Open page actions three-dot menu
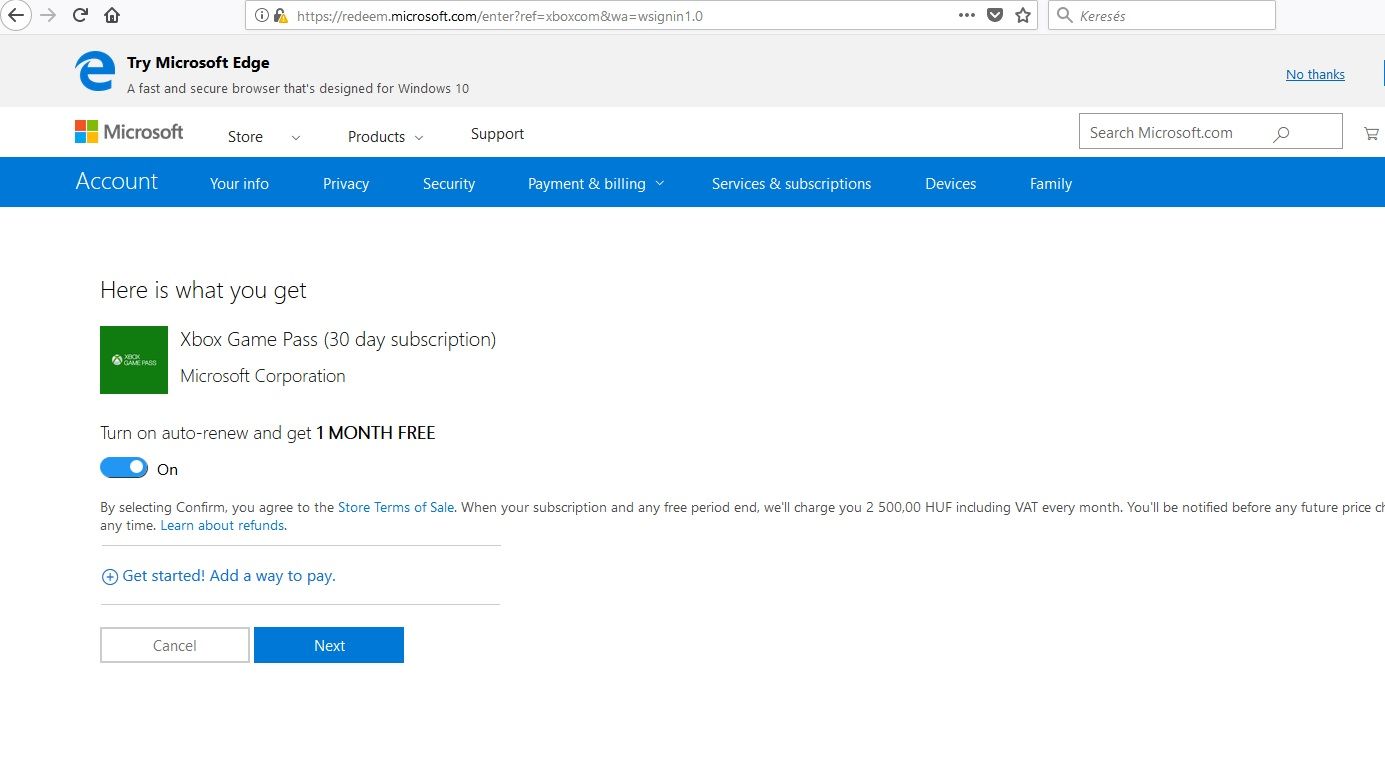The image size is (1385, 763). pos(966,15)
